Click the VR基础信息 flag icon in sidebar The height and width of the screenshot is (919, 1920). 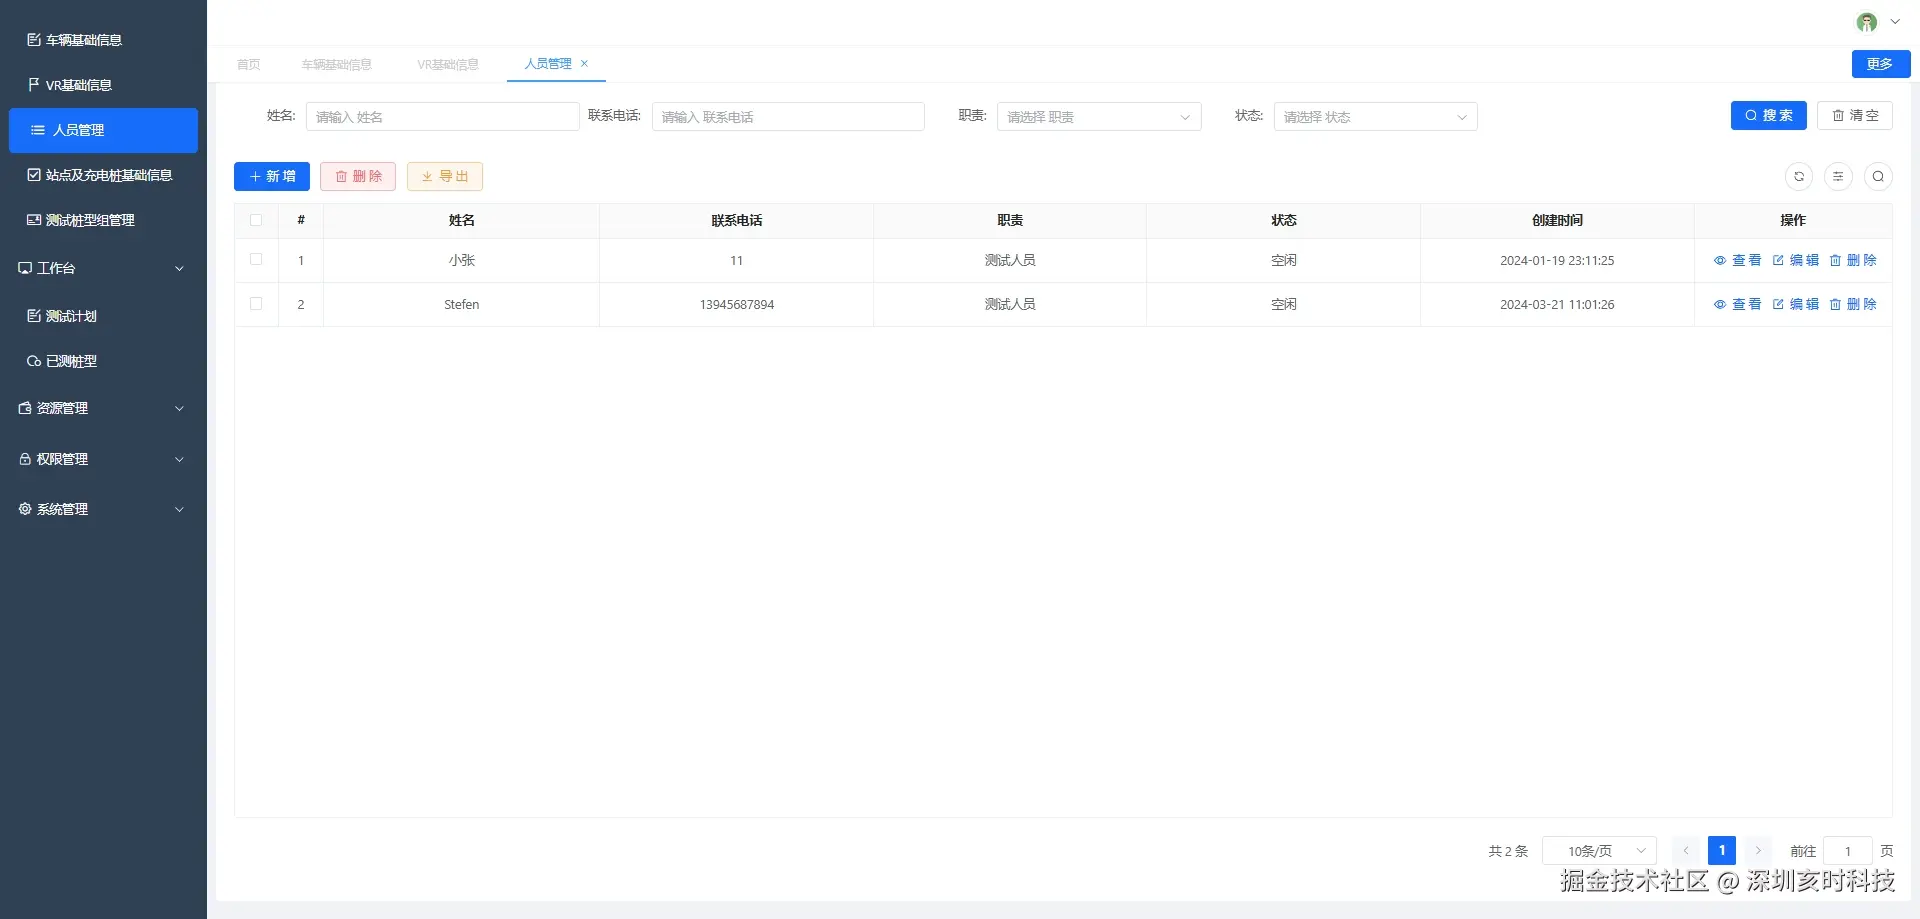click(34, 85)
